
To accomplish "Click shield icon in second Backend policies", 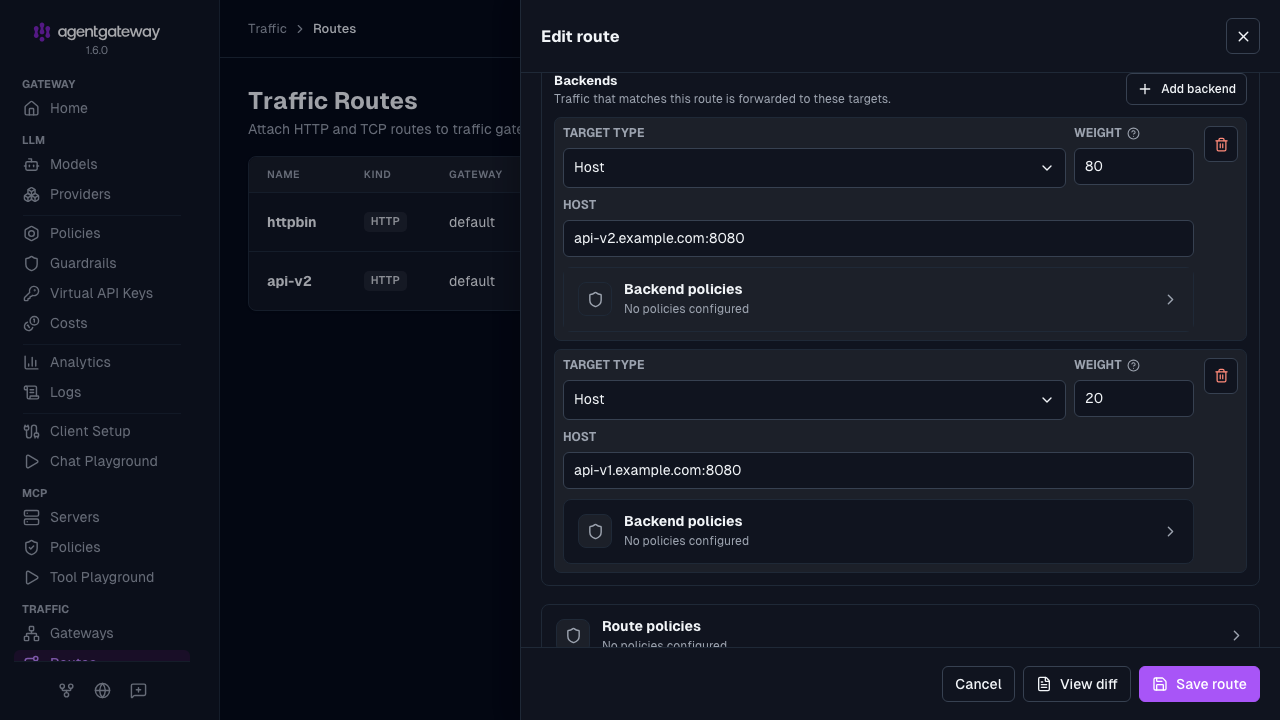I will tap(595, 531).
